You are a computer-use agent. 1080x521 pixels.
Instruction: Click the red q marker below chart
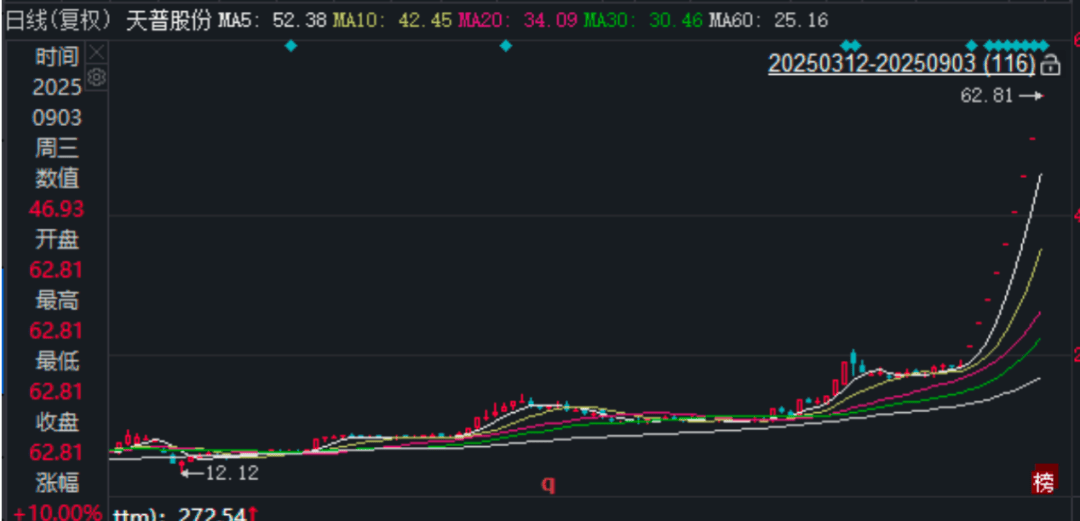(547, 484)
